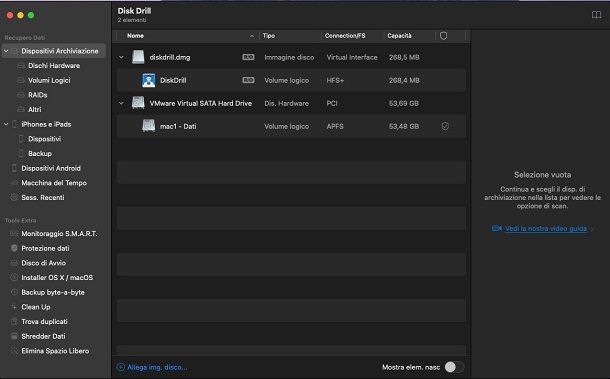The height and width of the screenshot is (379, 610).
Task: Click the Dispositivi Android phone icon
Action: (x=14, y=168)
